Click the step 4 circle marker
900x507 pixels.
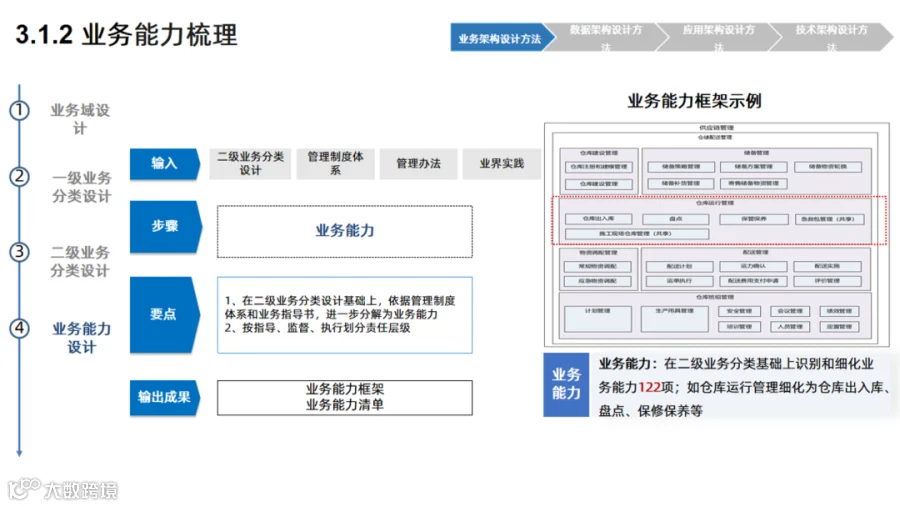coord(20,328)
